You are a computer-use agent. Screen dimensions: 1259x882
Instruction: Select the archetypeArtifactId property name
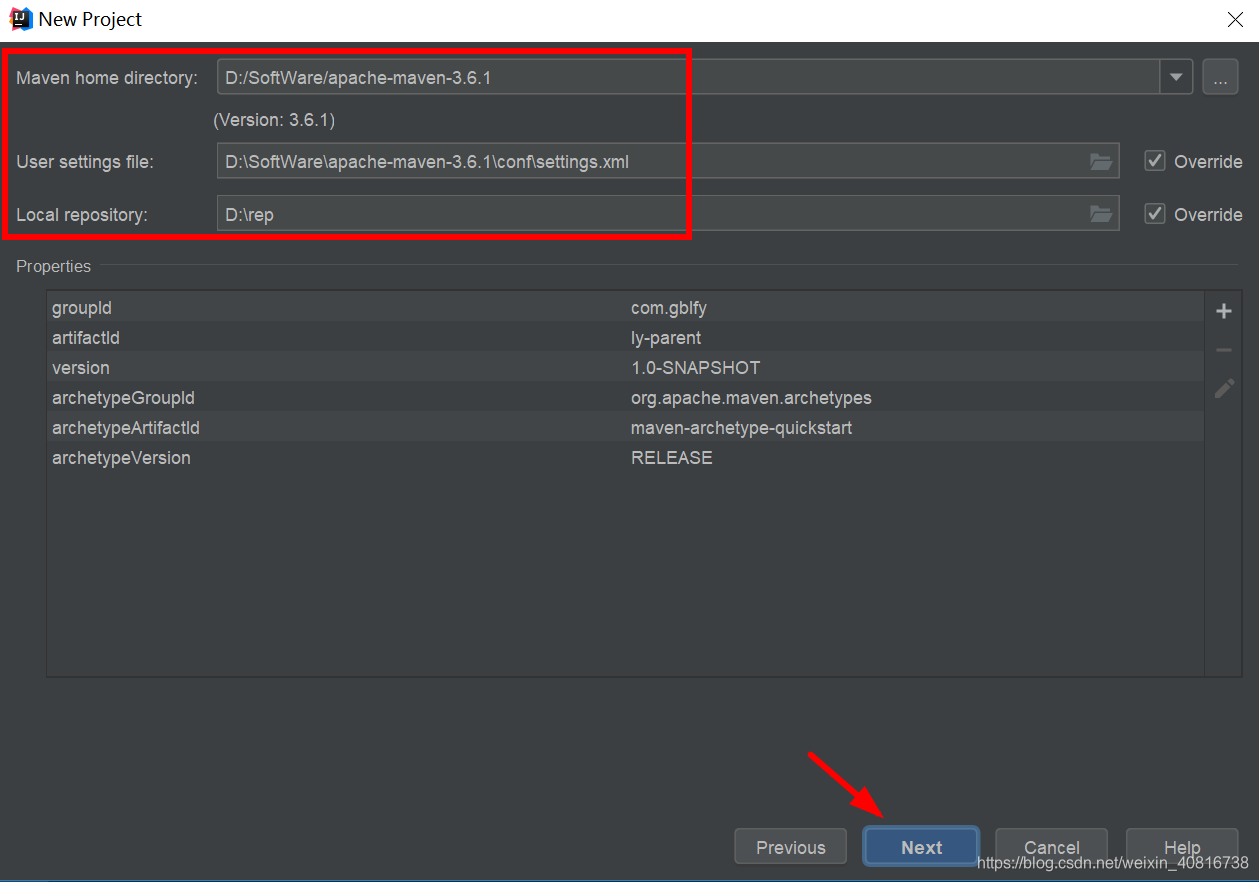(x=126, y=428)
